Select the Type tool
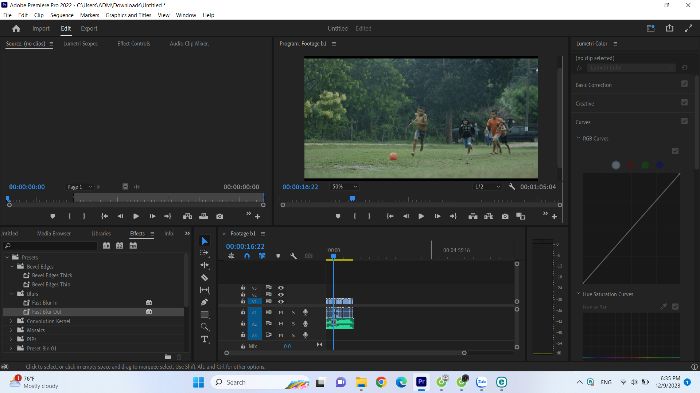The width and height of the screenshot is (700, 393). pos(204,339)
